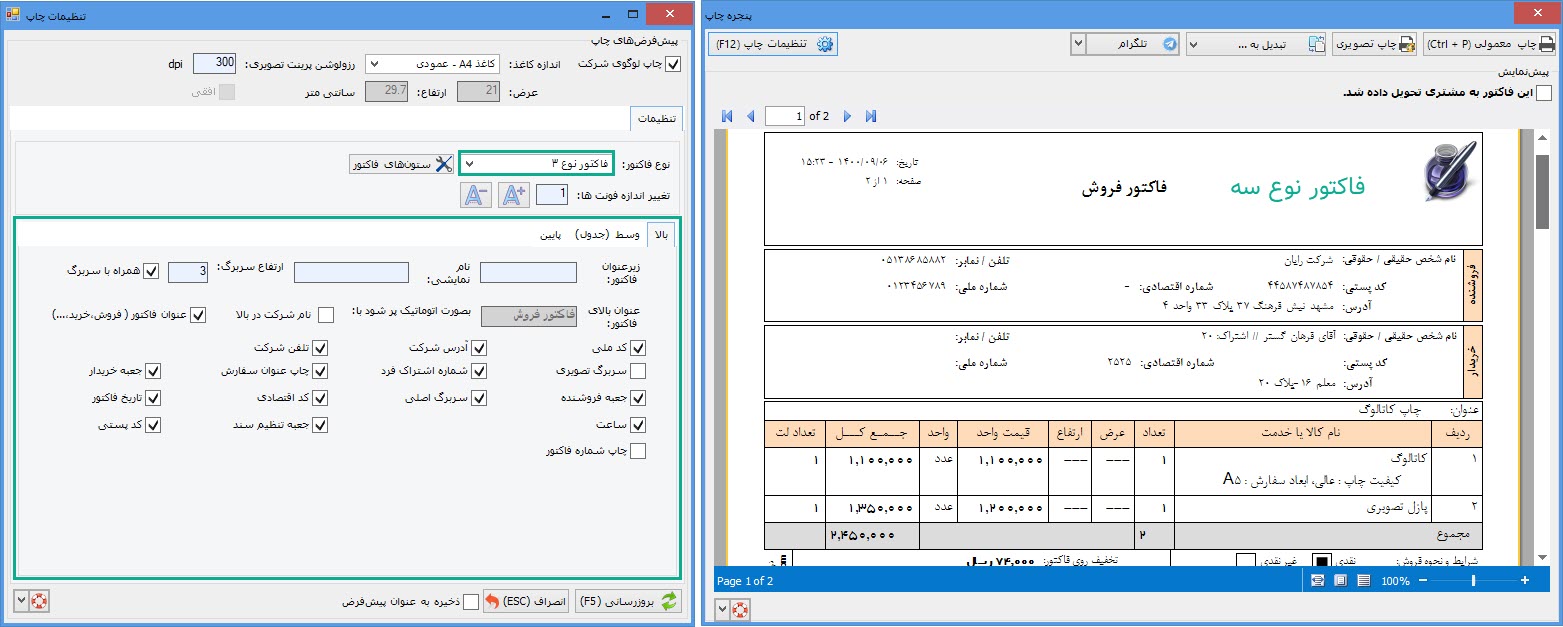The width and height of the screenshot is (1563, 627).
Task: Click the 'بروزرسانی (F5)' refresh button
Action: (x=629, y=601)
